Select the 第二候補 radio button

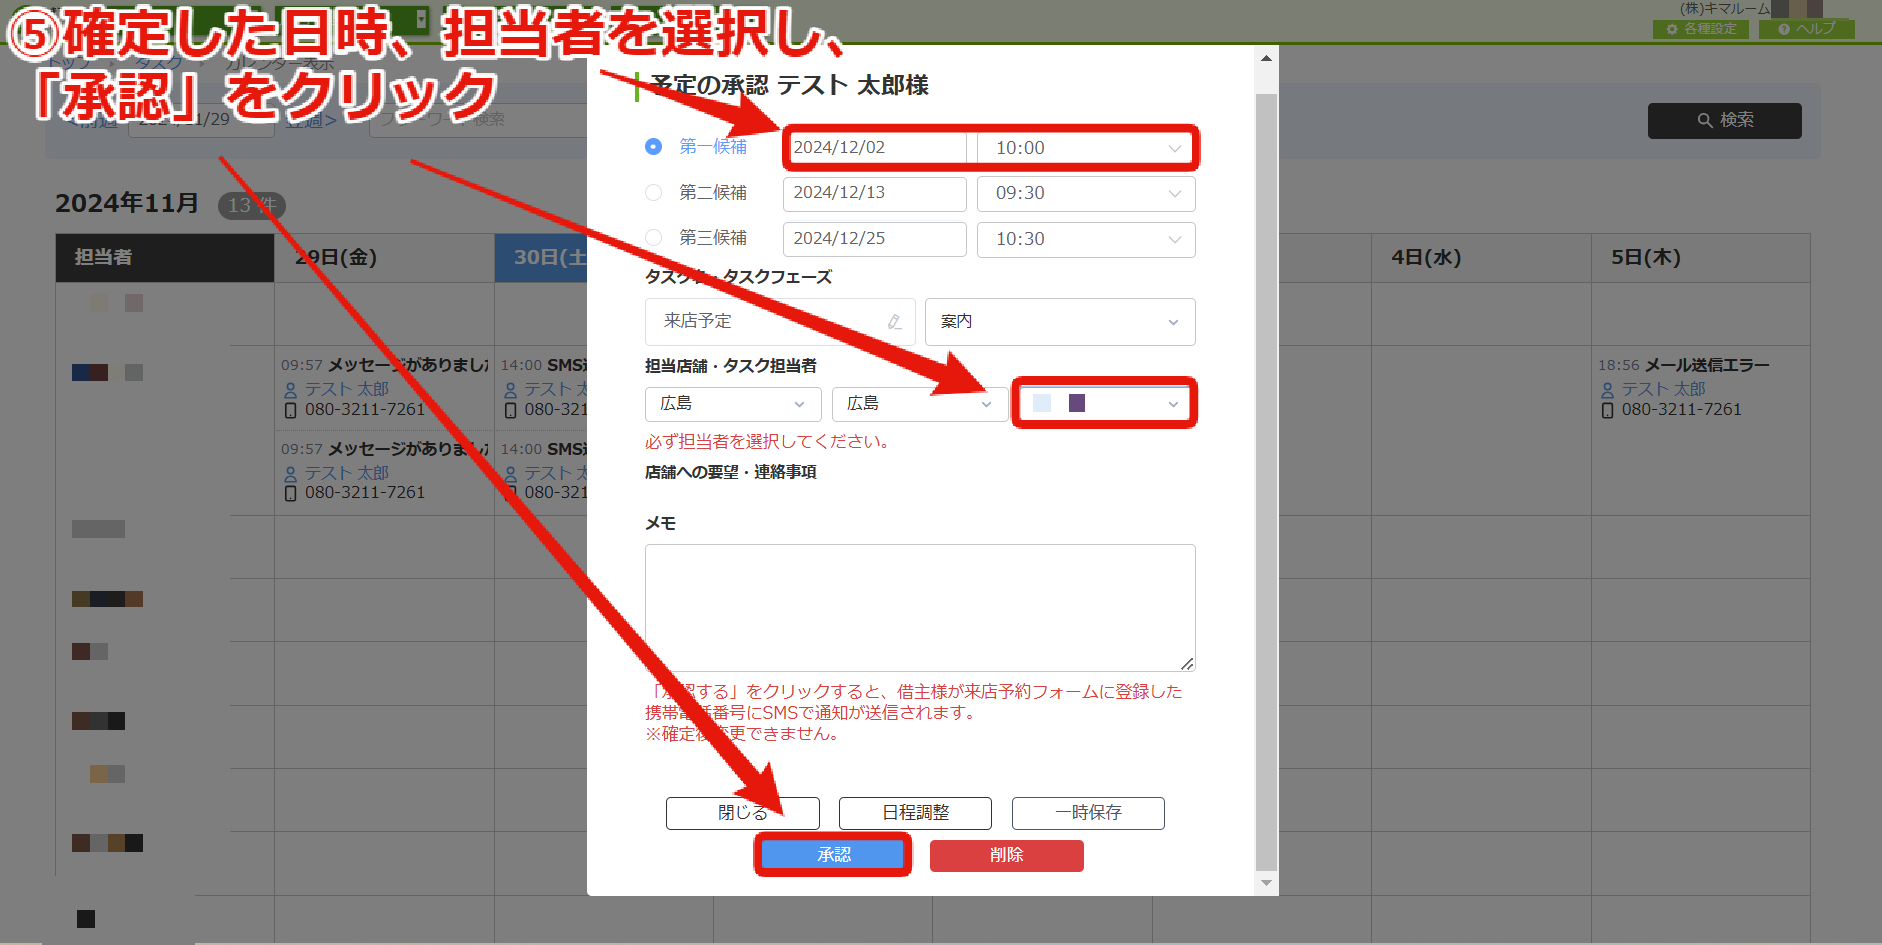coord(653,192)
